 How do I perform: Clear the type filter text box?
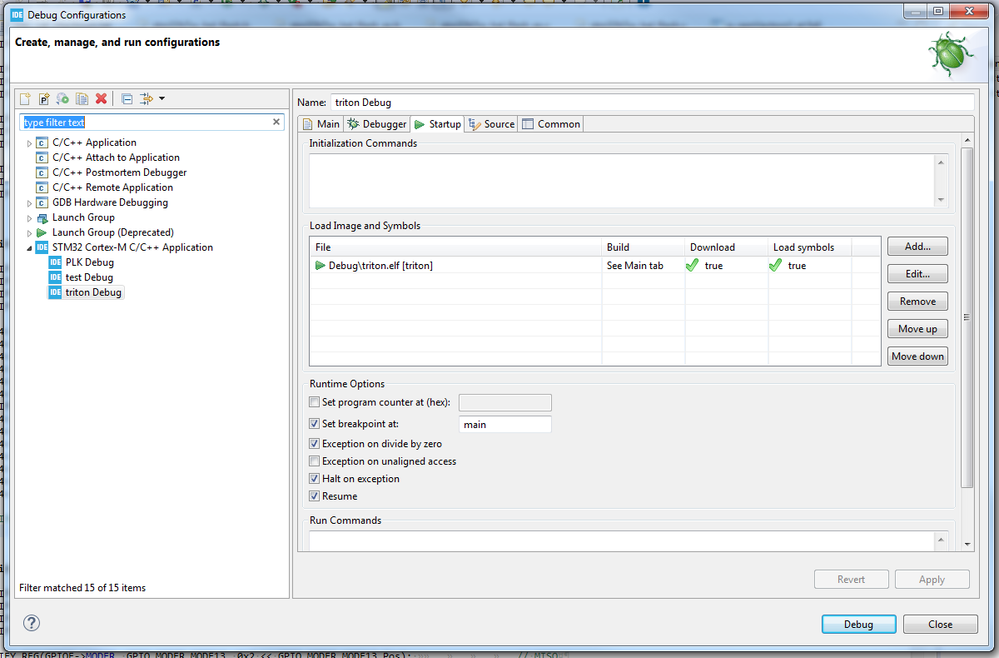pos(276,122)
